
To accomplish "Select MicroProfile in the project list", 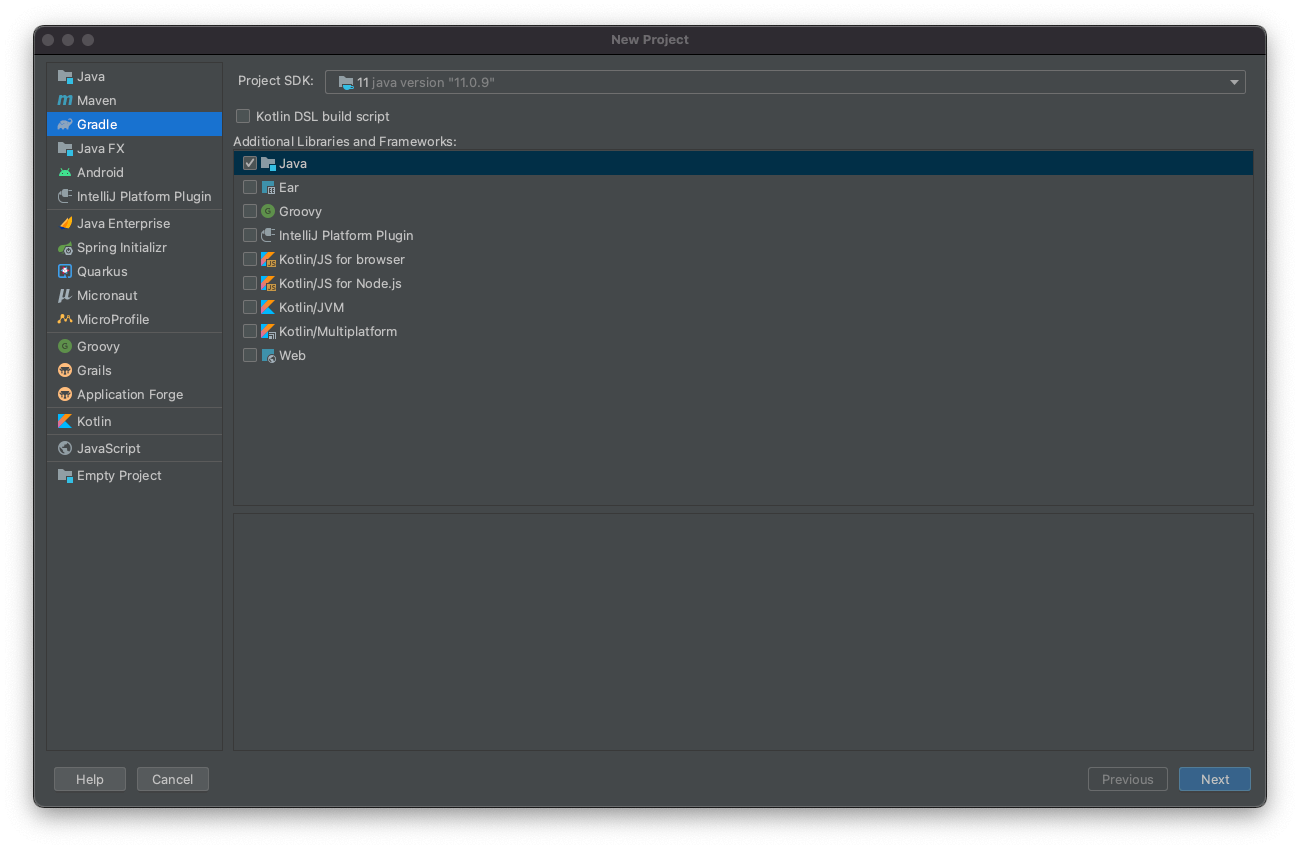I will 134,319.
